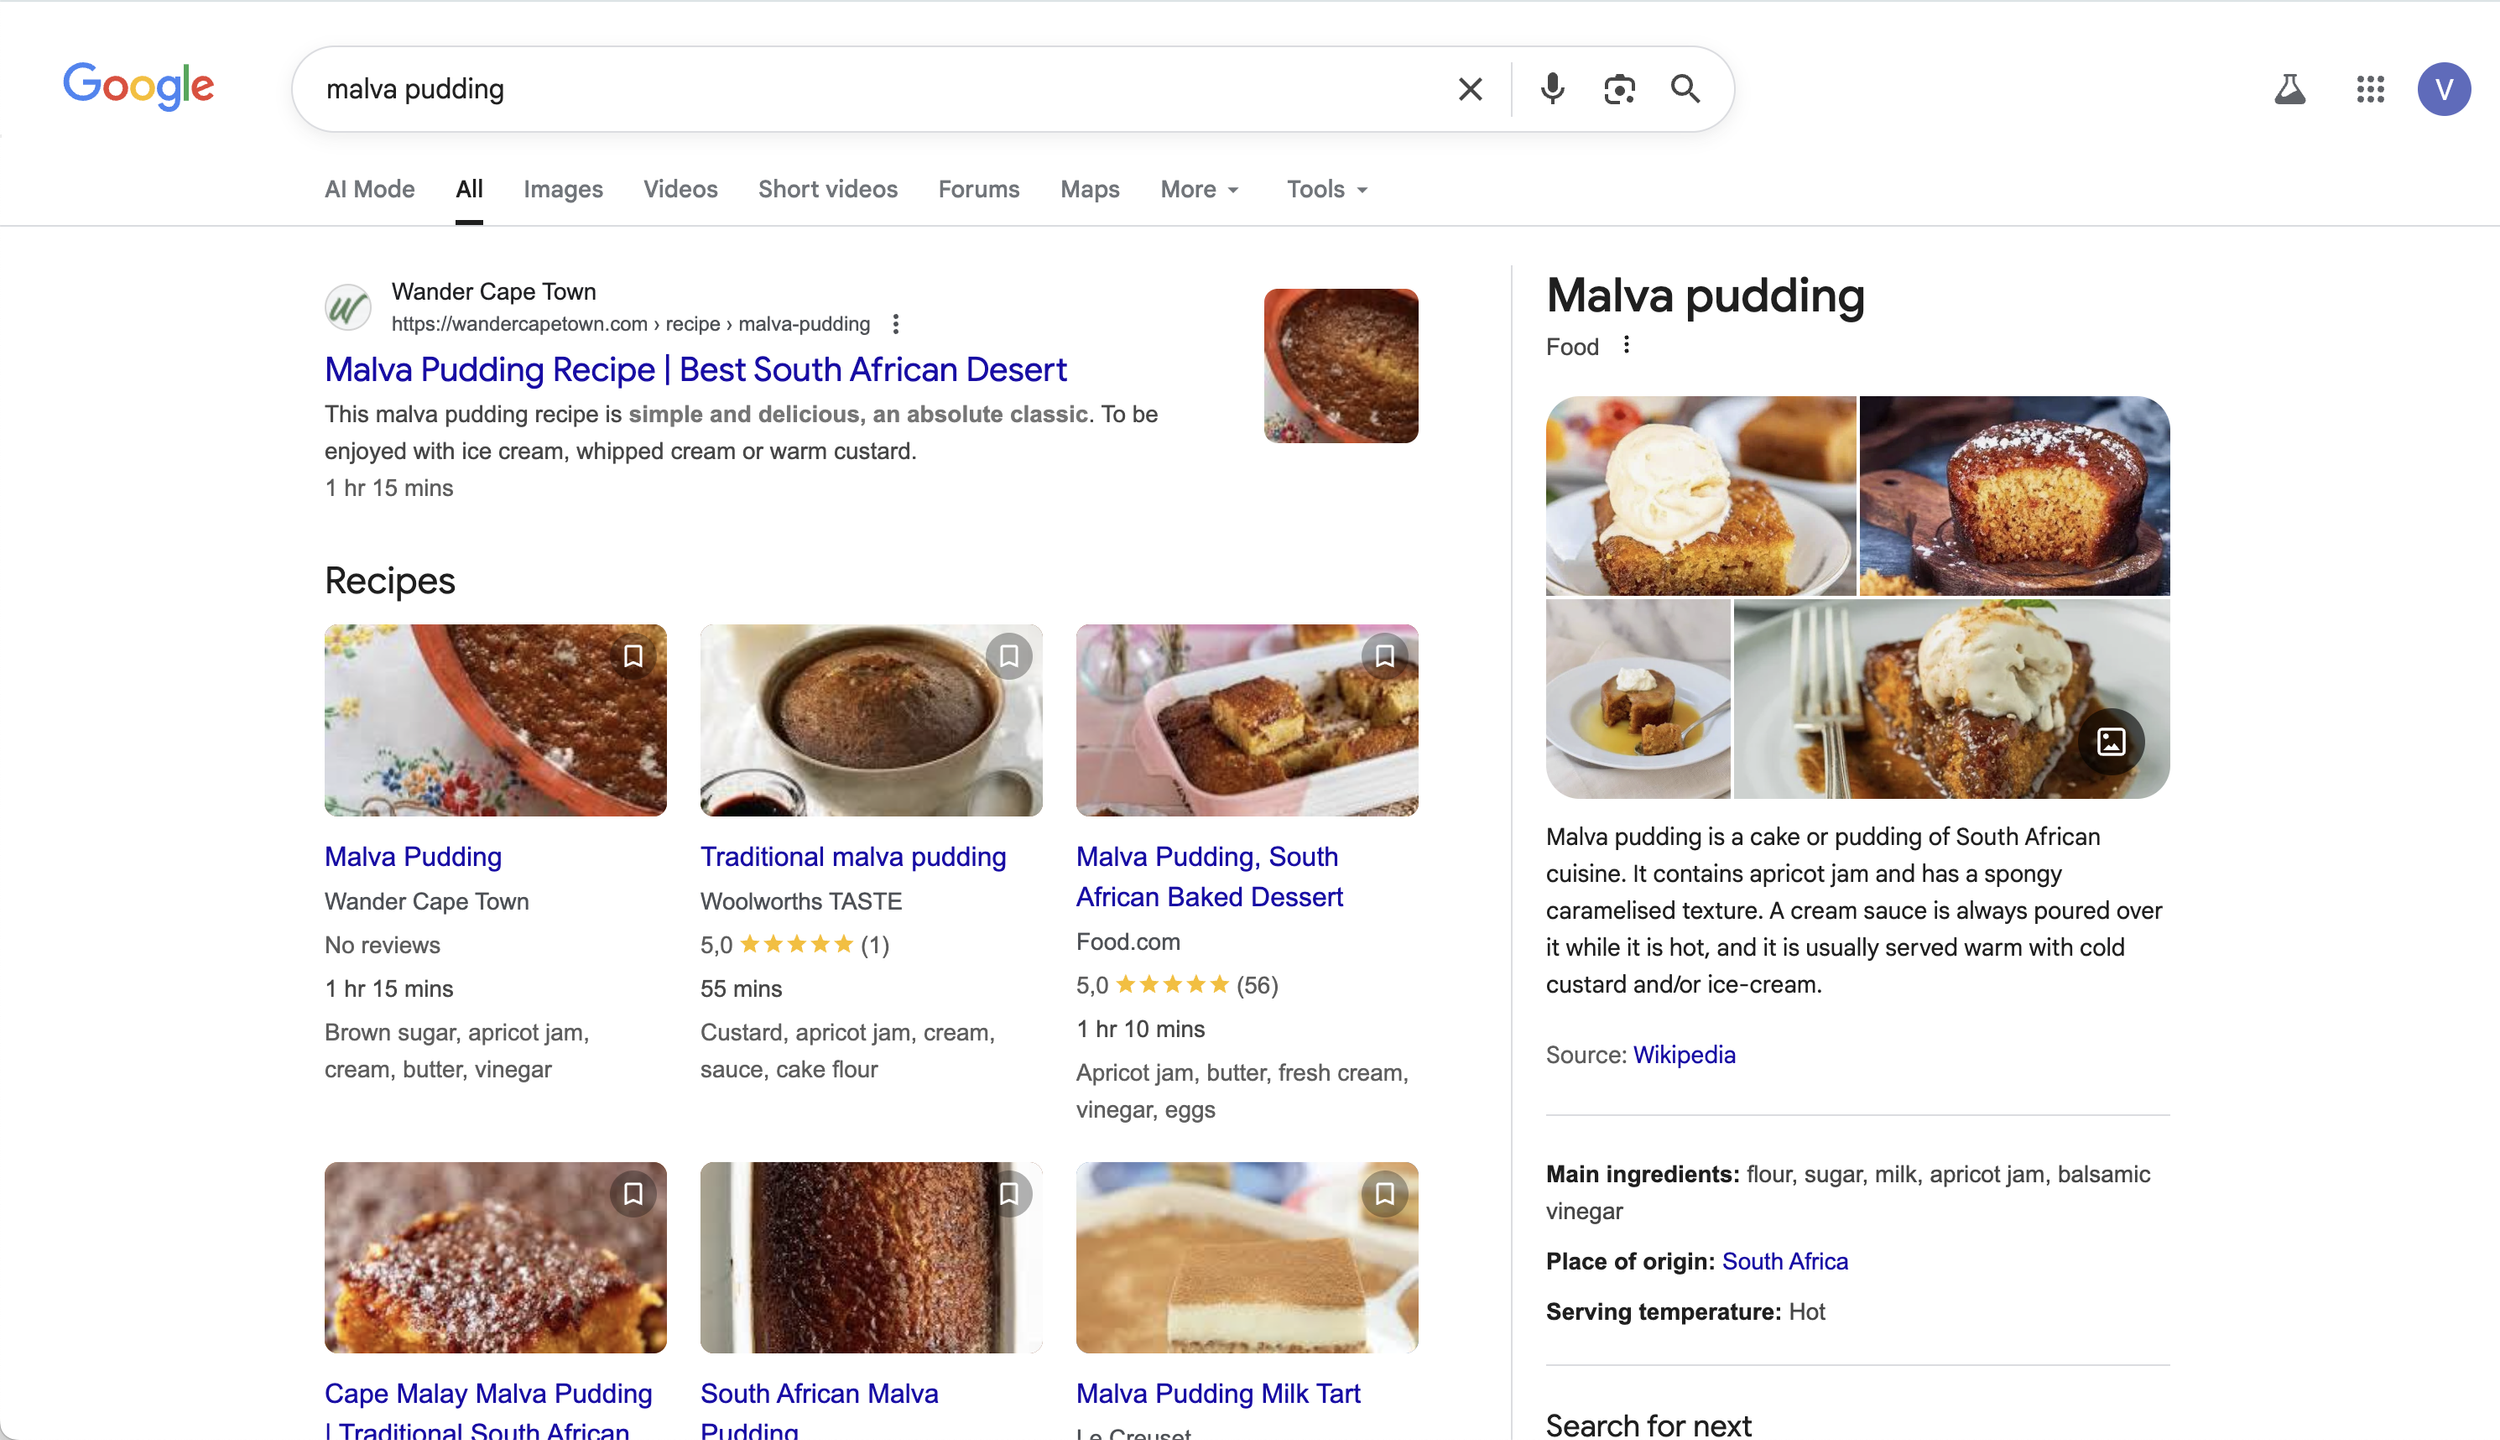Open knowledge panel photo of round pudding on wooden board
The height and width of the screenshot is (1440, 2500).
click(x=2014, y=496)
